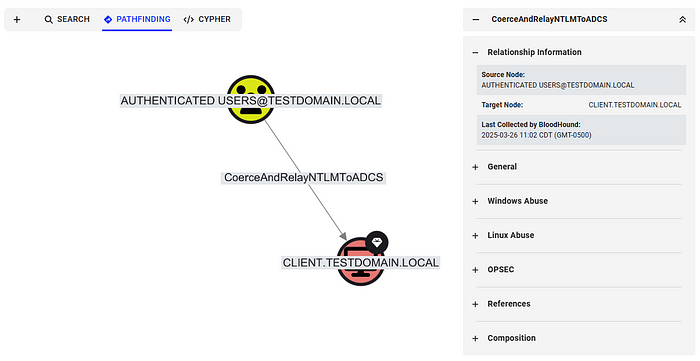
Task: Click the source node value AUTHENTICATED USERS@TESTDOMAIN.LOCAL
Action: coord(558,85)
